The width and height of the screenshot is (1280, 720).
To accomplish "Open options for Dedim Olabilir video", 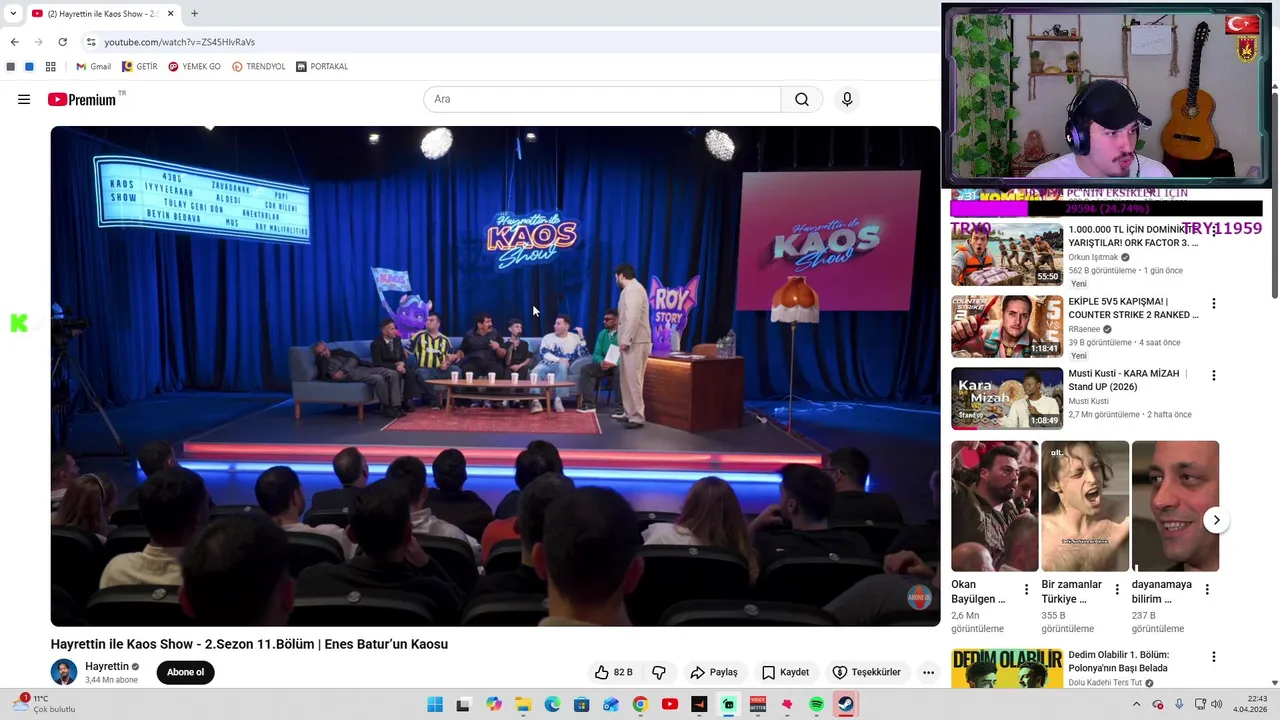I will pos(1214,657).
